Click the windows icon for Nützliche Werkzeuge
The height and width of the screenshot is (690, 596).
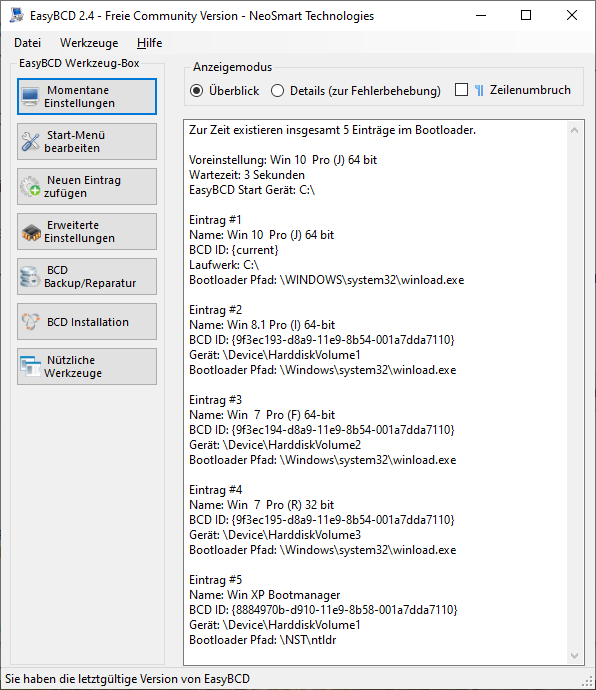coord(30,367)
